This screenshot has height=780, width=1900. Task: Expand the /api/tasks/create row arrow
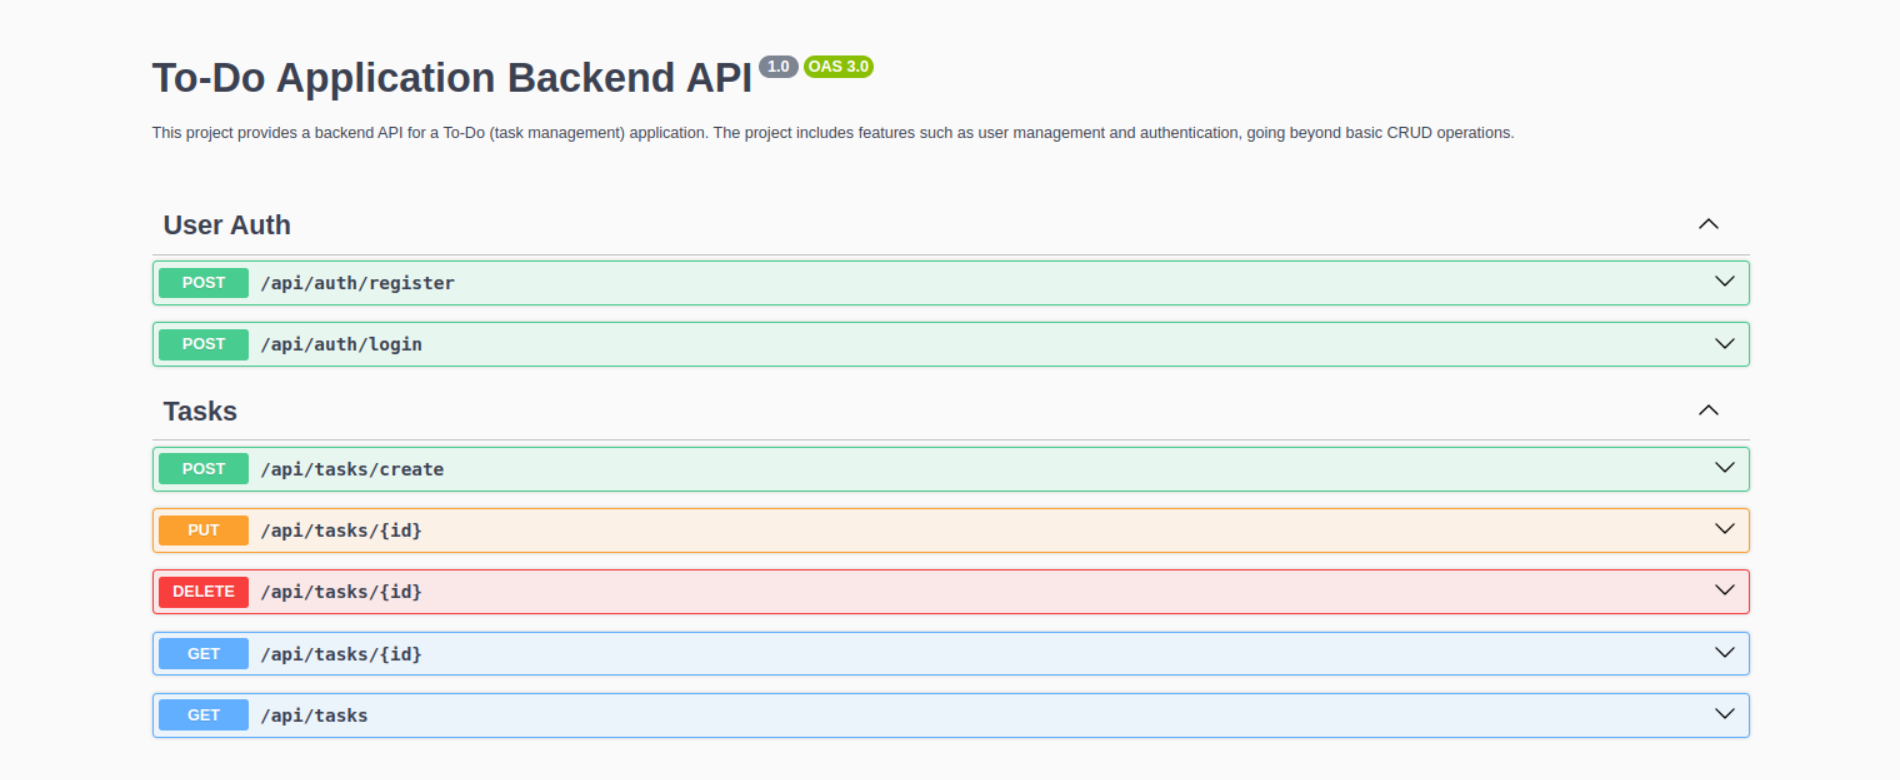[1725, 468]
